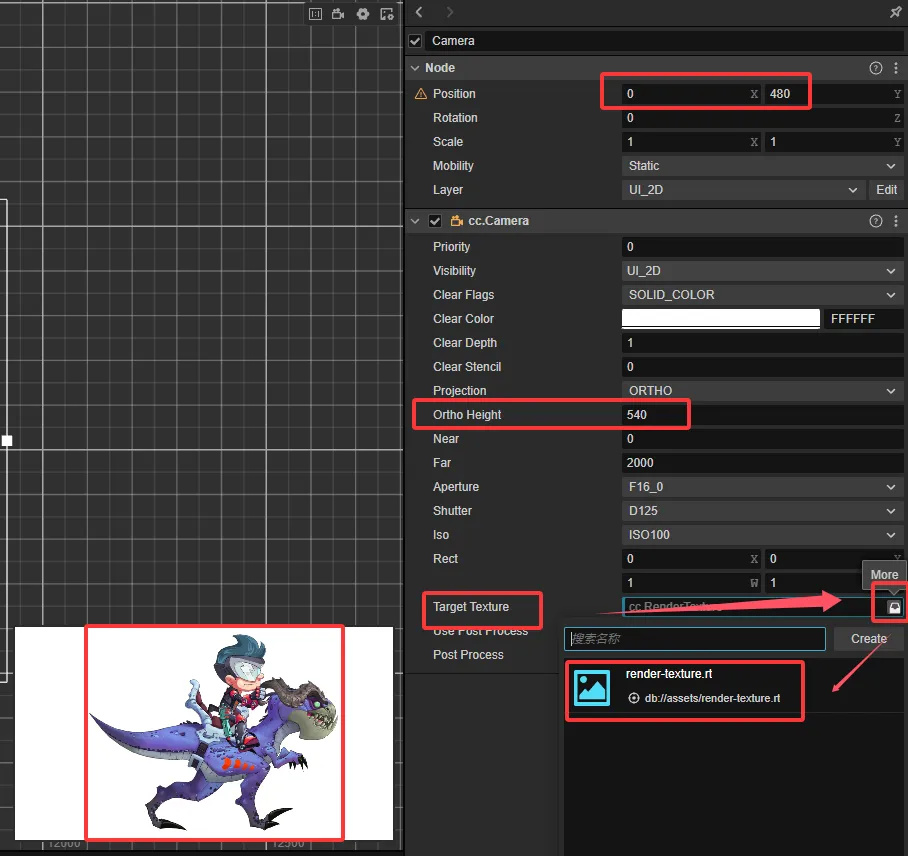The height and width of the screenshot is (856, 908).
Task: Click the Scale Y field
Action: [x=833, y=142]
